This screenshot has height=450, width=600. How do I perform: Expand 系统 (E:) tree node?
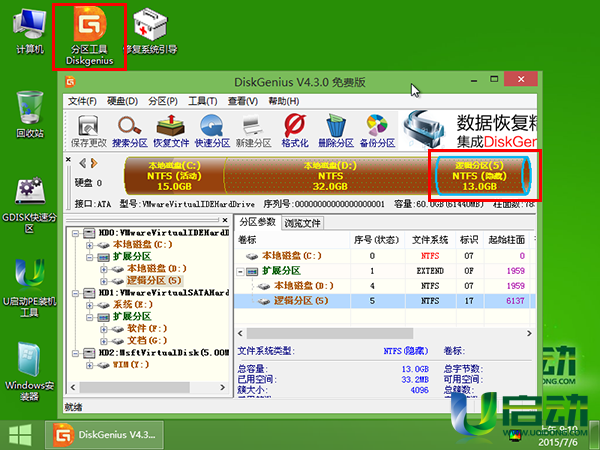(90, 305)
